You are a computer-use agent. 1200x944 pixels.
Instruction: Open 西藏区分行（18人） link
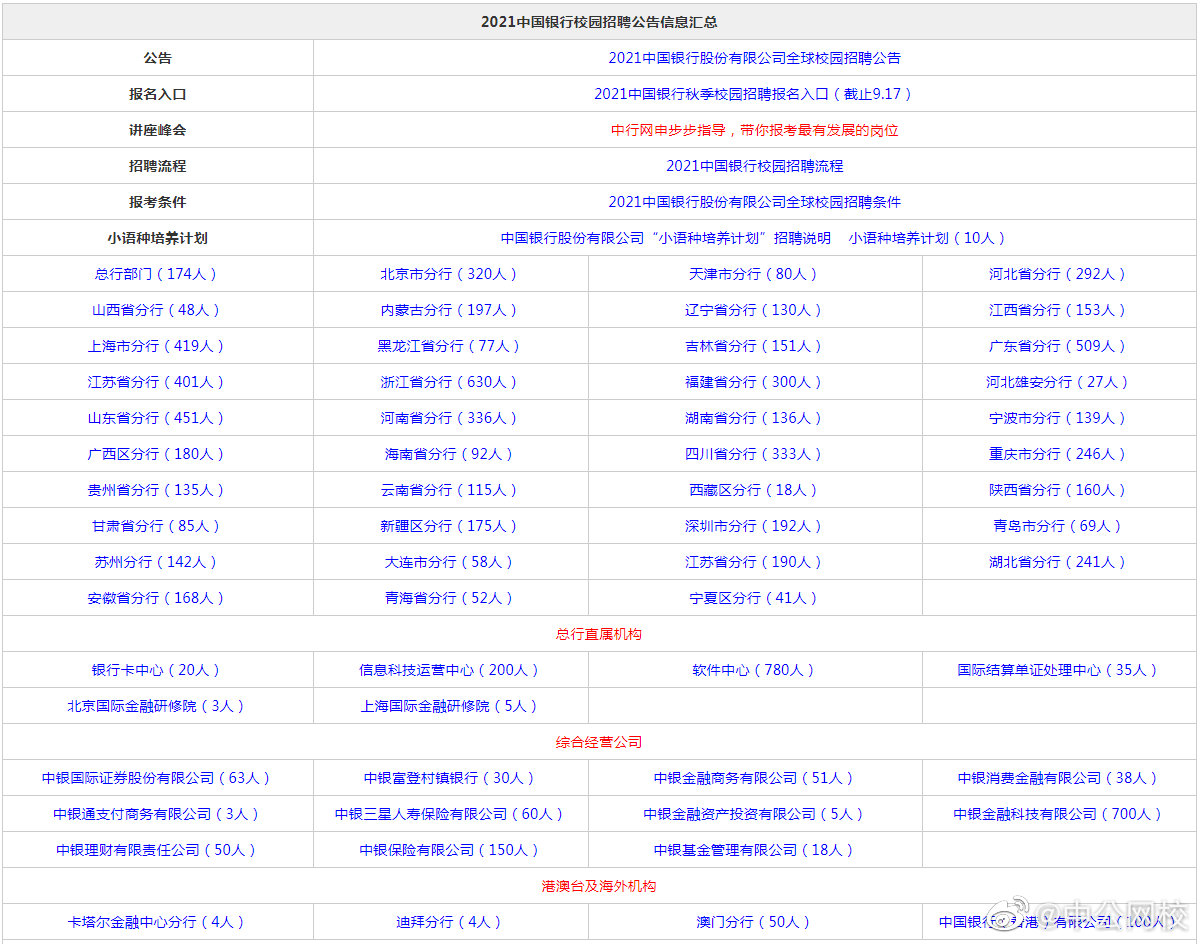coord(754,490)
